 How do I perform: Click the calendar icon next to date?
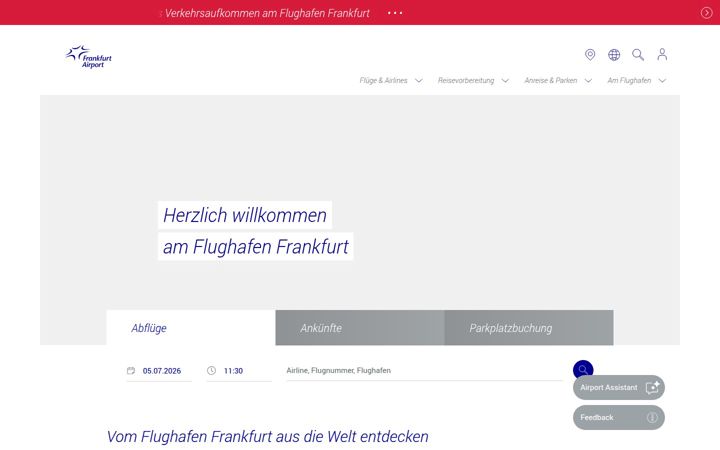click(131, 371)
